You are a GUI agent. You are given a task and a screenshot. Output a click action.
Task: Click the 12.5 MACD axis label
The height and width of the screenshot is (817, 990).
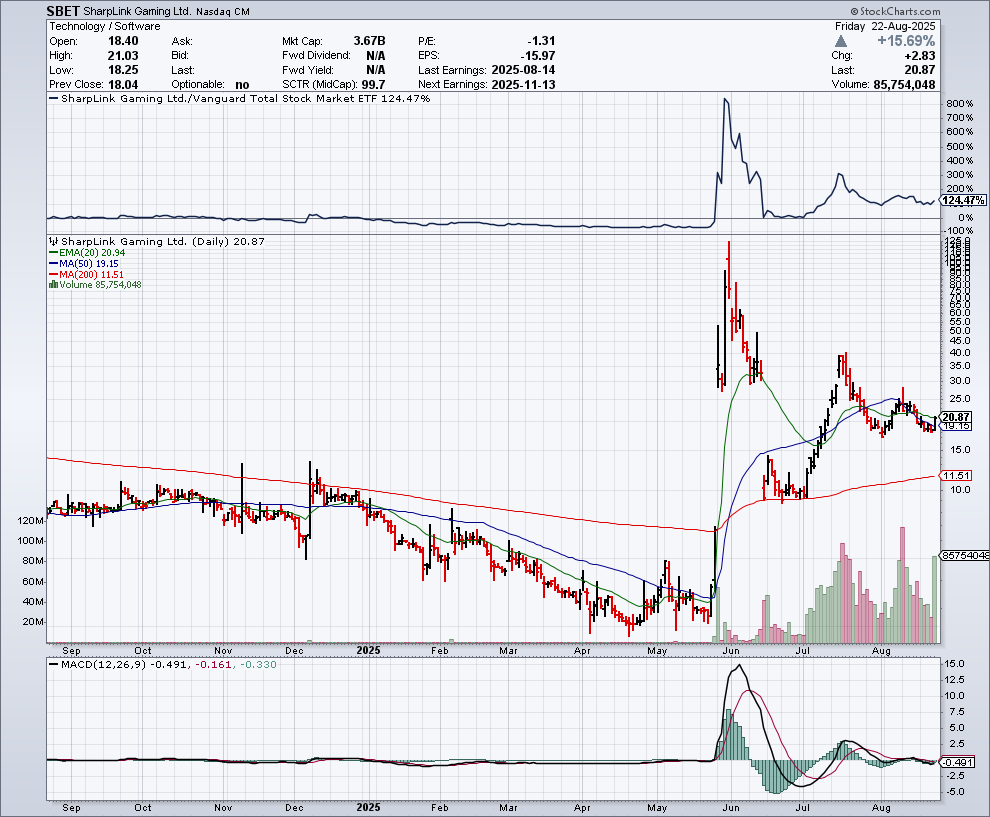pos(955,679)
